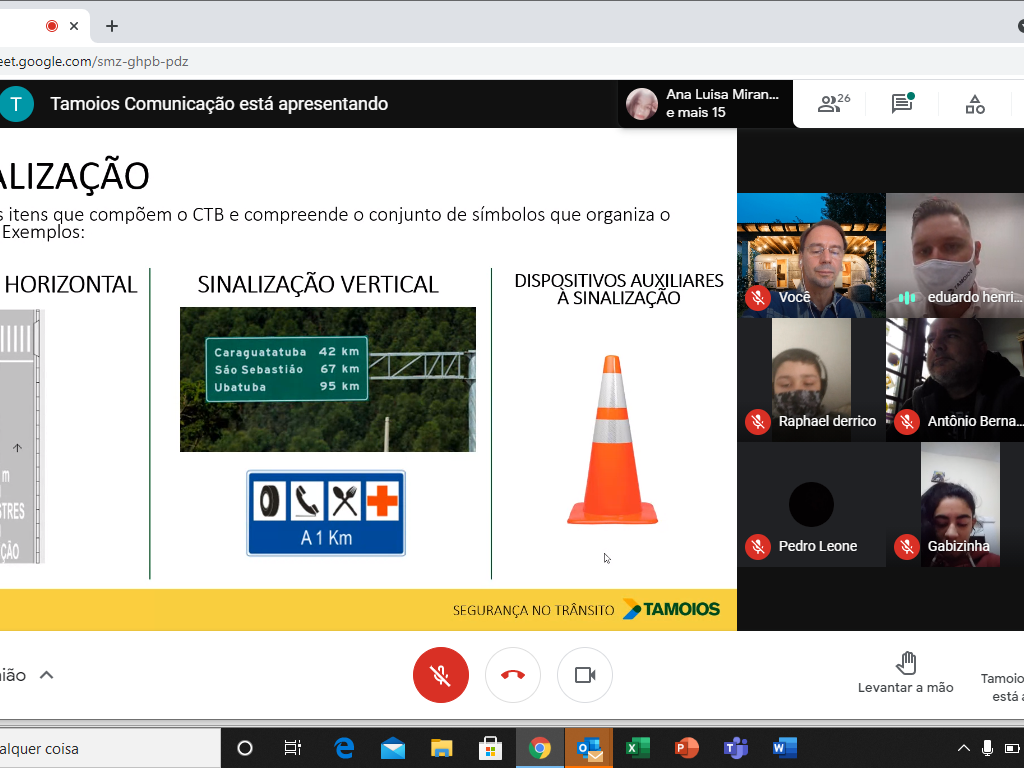Open Microsoft Teams from the taskbar
This screenshot has height=768, width=1024.
[x=736, y=748]
